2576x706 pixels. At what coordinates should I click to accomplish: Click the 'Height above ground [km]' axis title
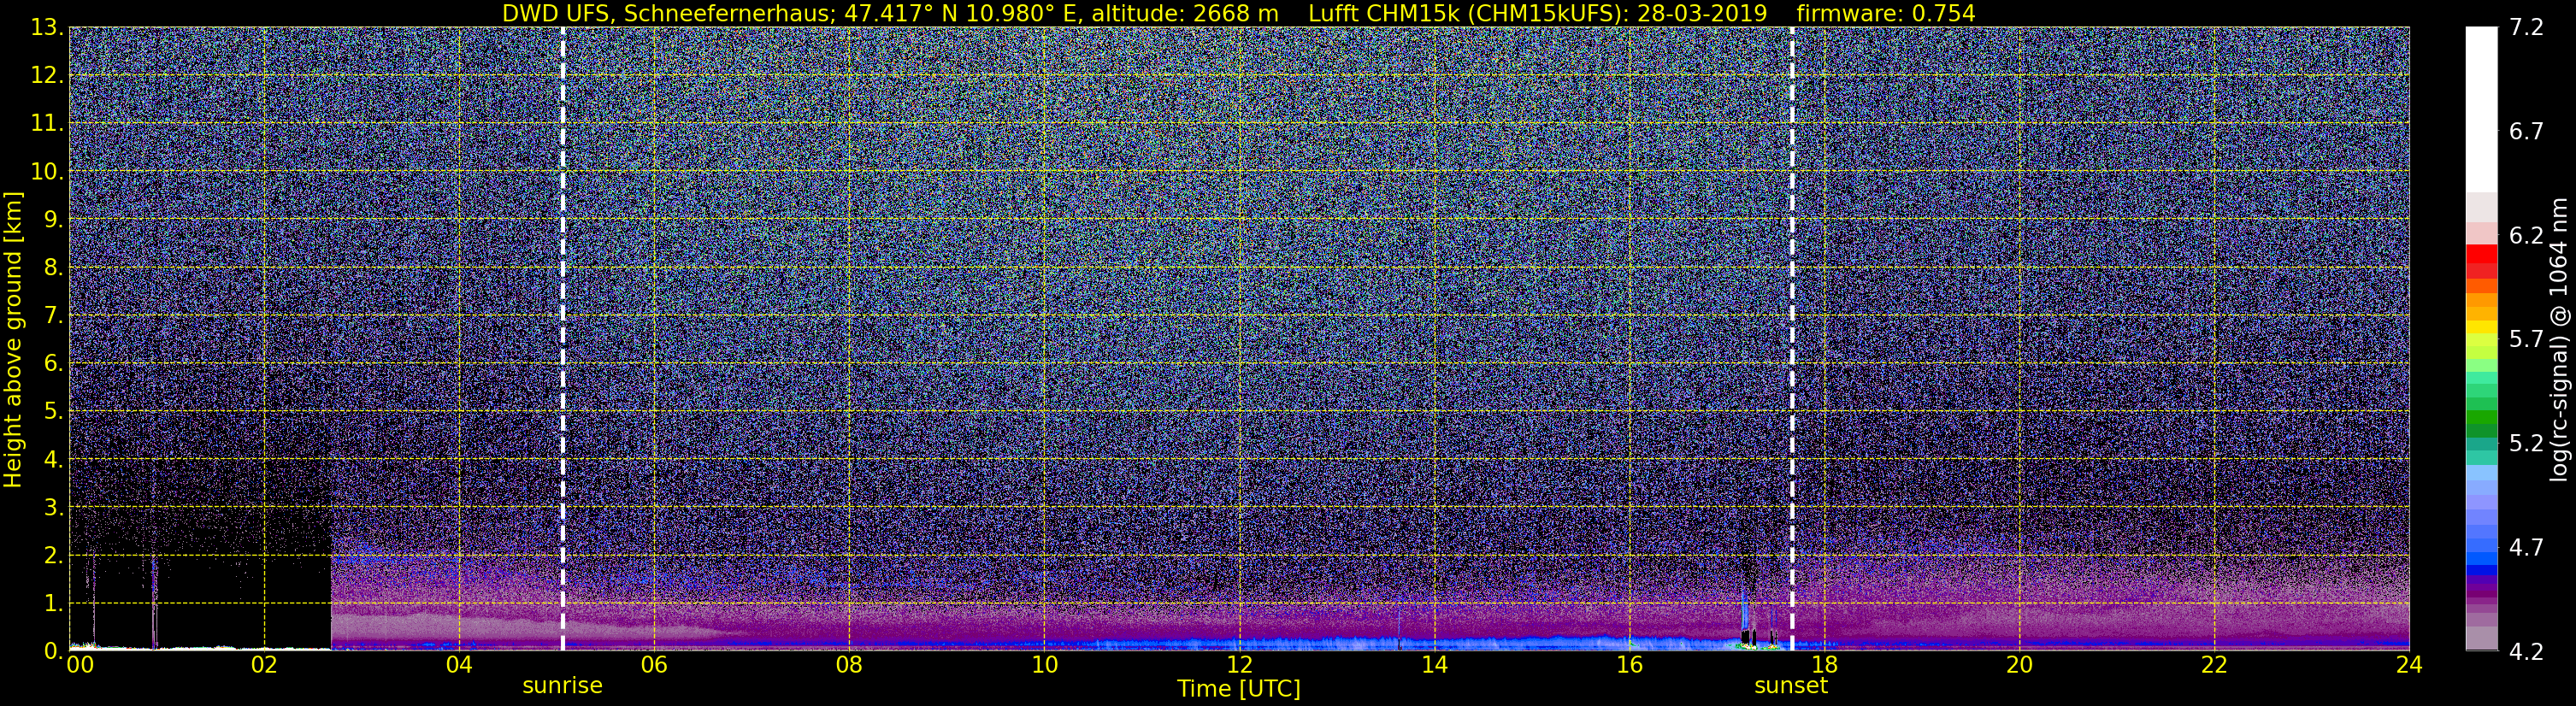click(x=13, y=339)
